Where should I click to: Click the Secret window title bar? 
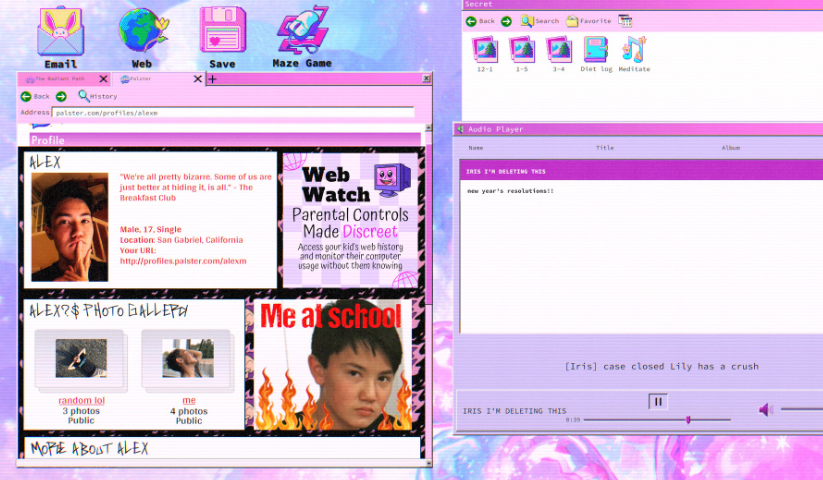tap(643, 4)
